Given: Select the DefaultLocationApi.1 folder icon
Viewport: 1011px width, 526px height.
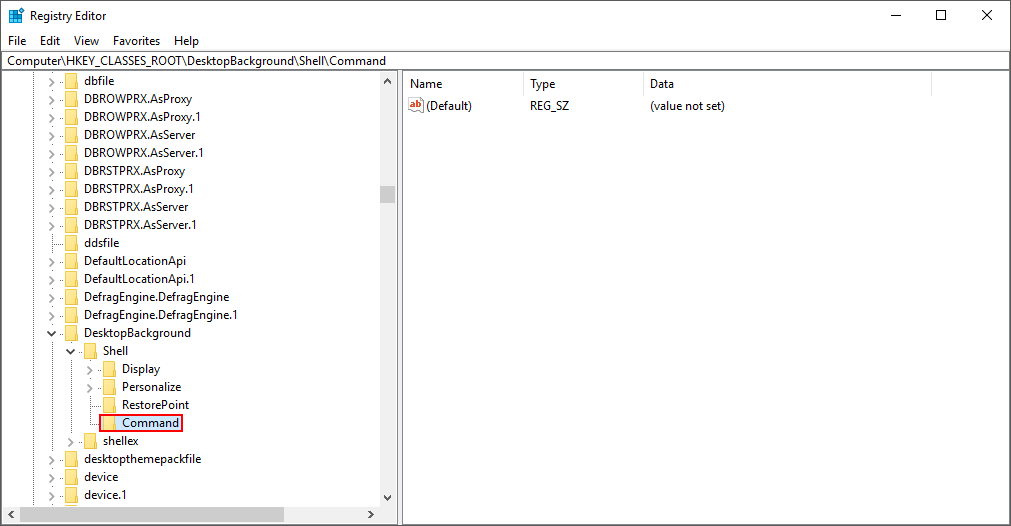Looking at the screenshot, I should point(72,279).
